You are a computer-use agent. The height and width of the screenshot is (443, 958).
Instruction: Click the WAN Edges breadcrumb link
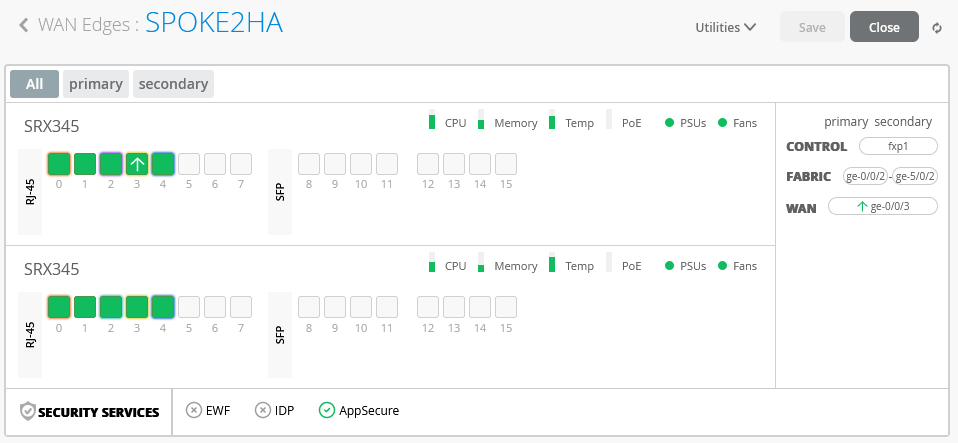87,25
